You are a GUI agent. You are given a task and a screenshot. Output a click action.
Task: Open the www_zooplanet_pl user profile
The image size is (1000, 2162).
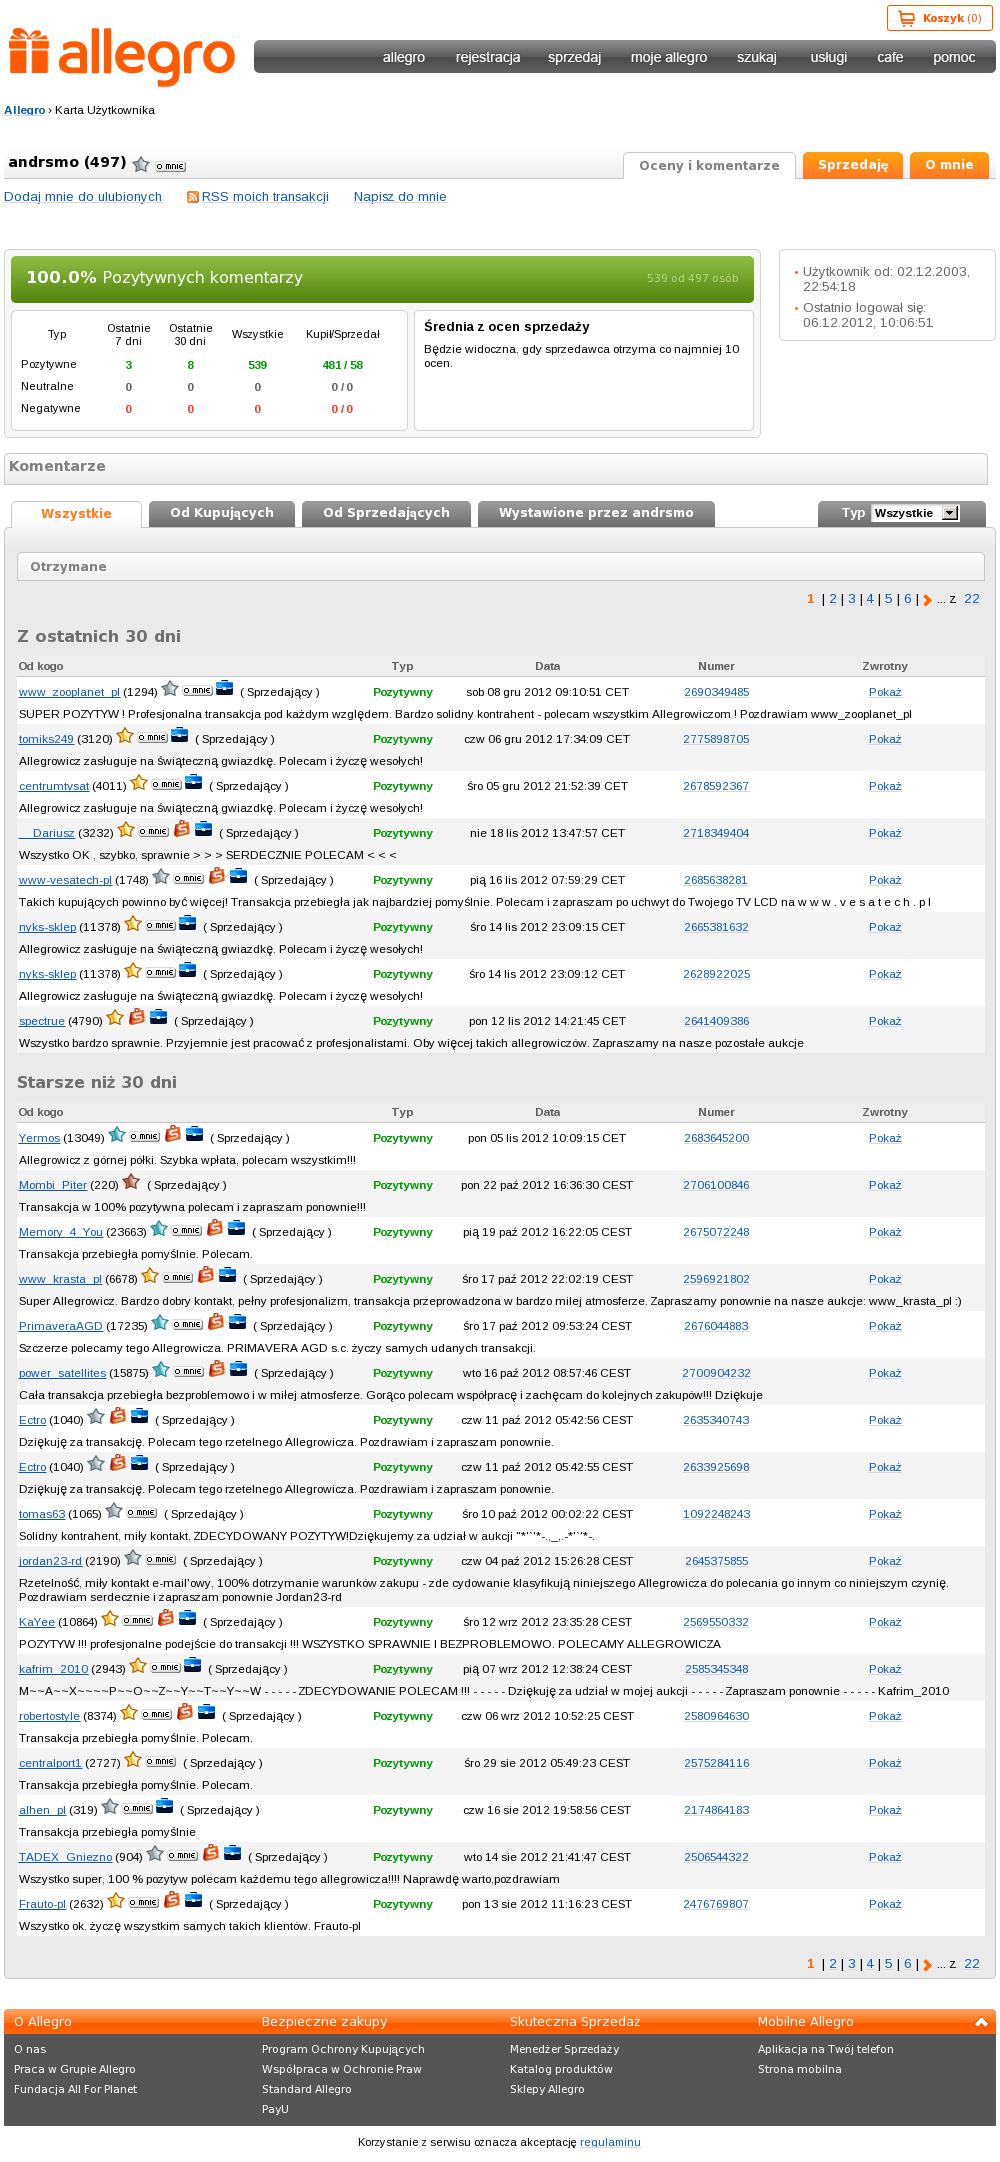pos(69,692)
